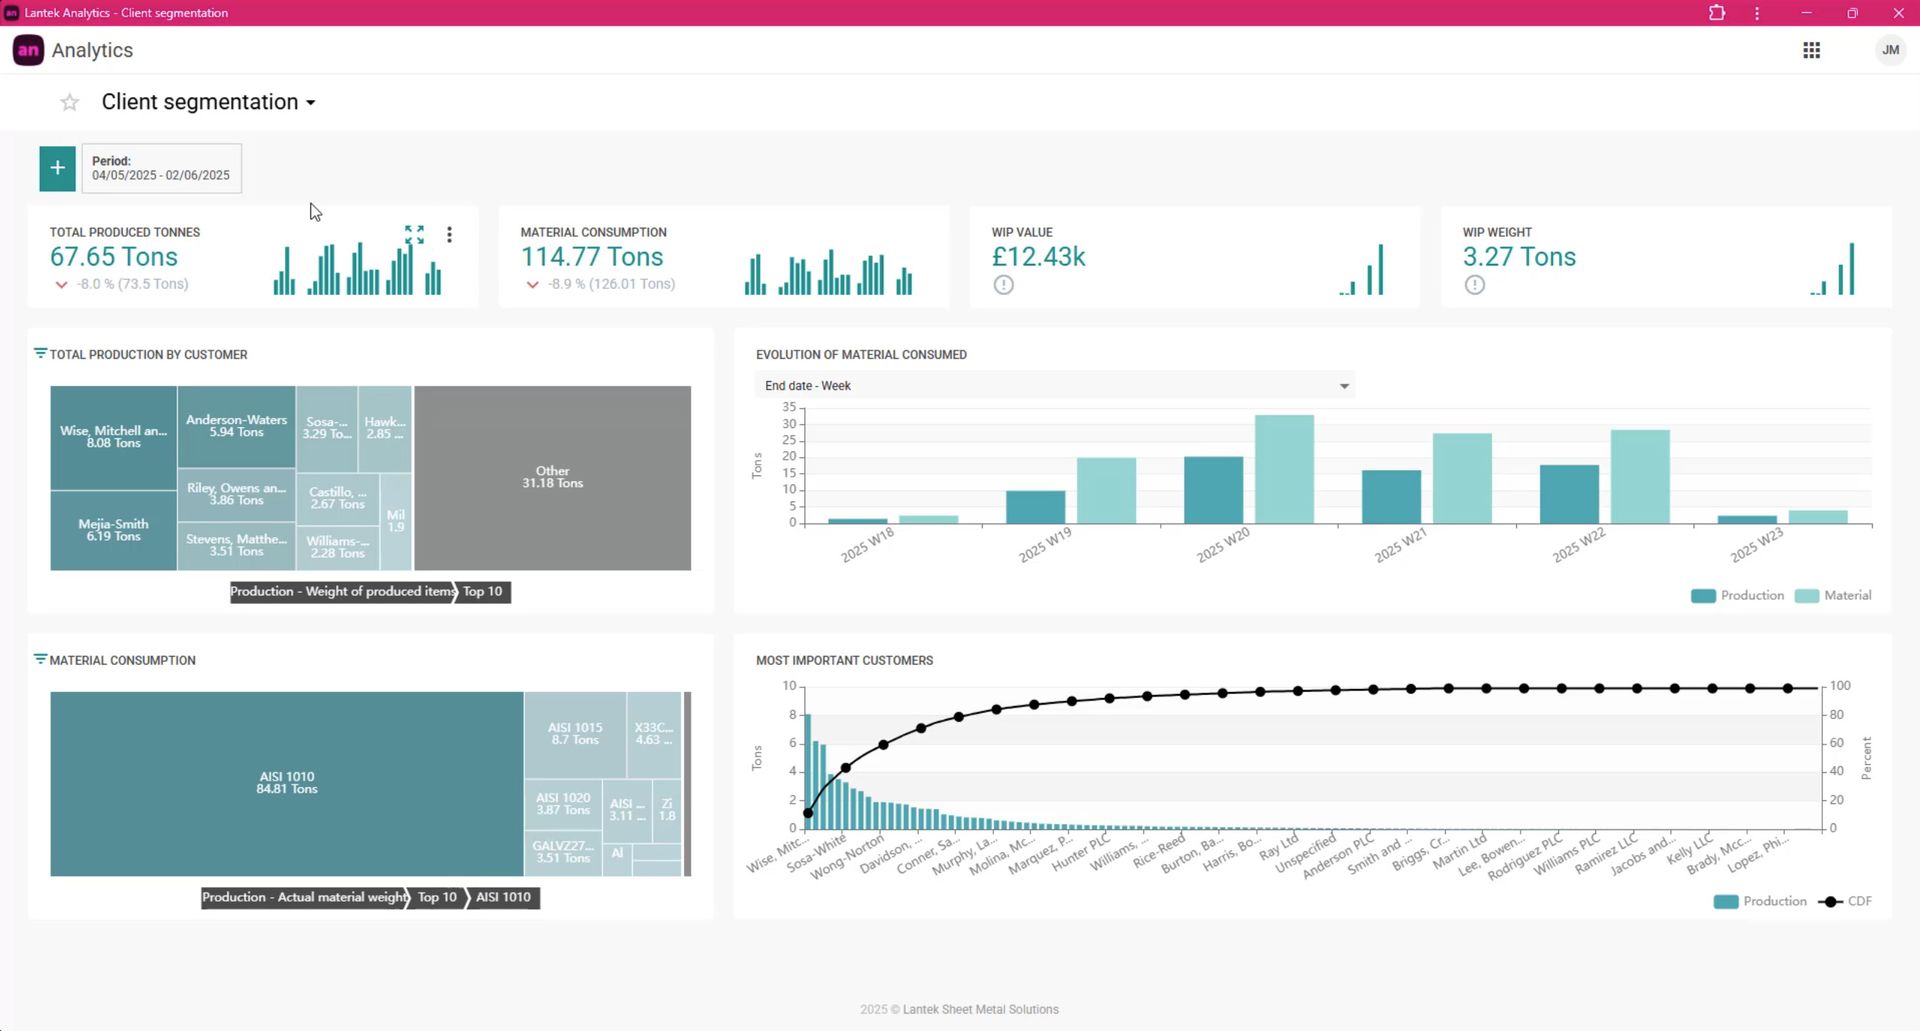Select the Stevens, Matthe... 3.51 Tons tile
Image resolution: width=1920 pixels, height=1031 pixels.
click(236, 546)
